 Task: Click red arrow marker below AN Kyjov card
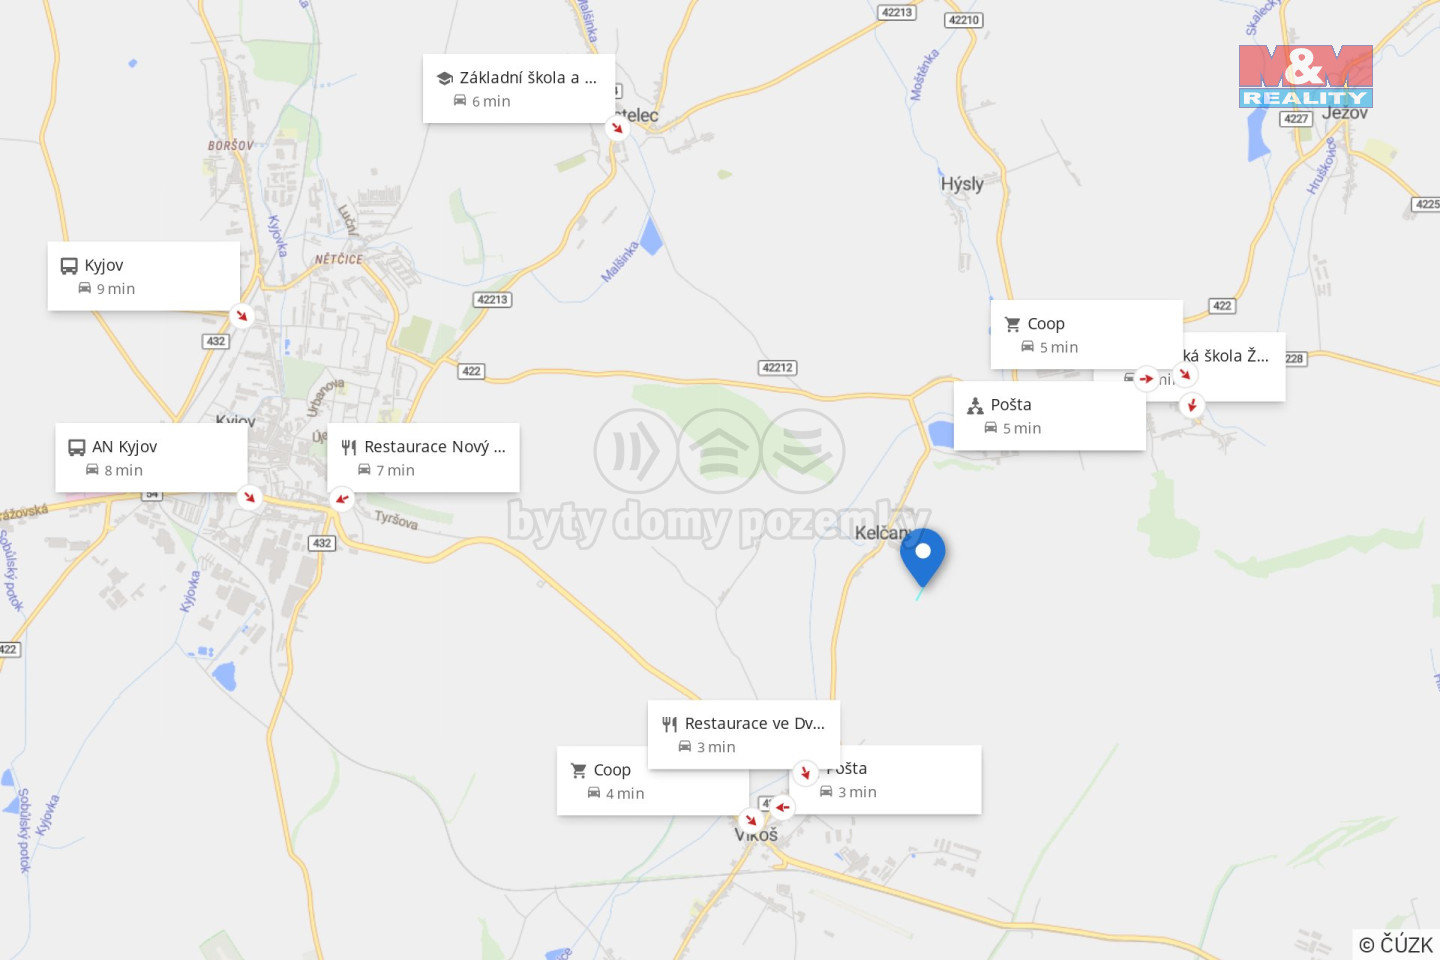coord(249,497)
